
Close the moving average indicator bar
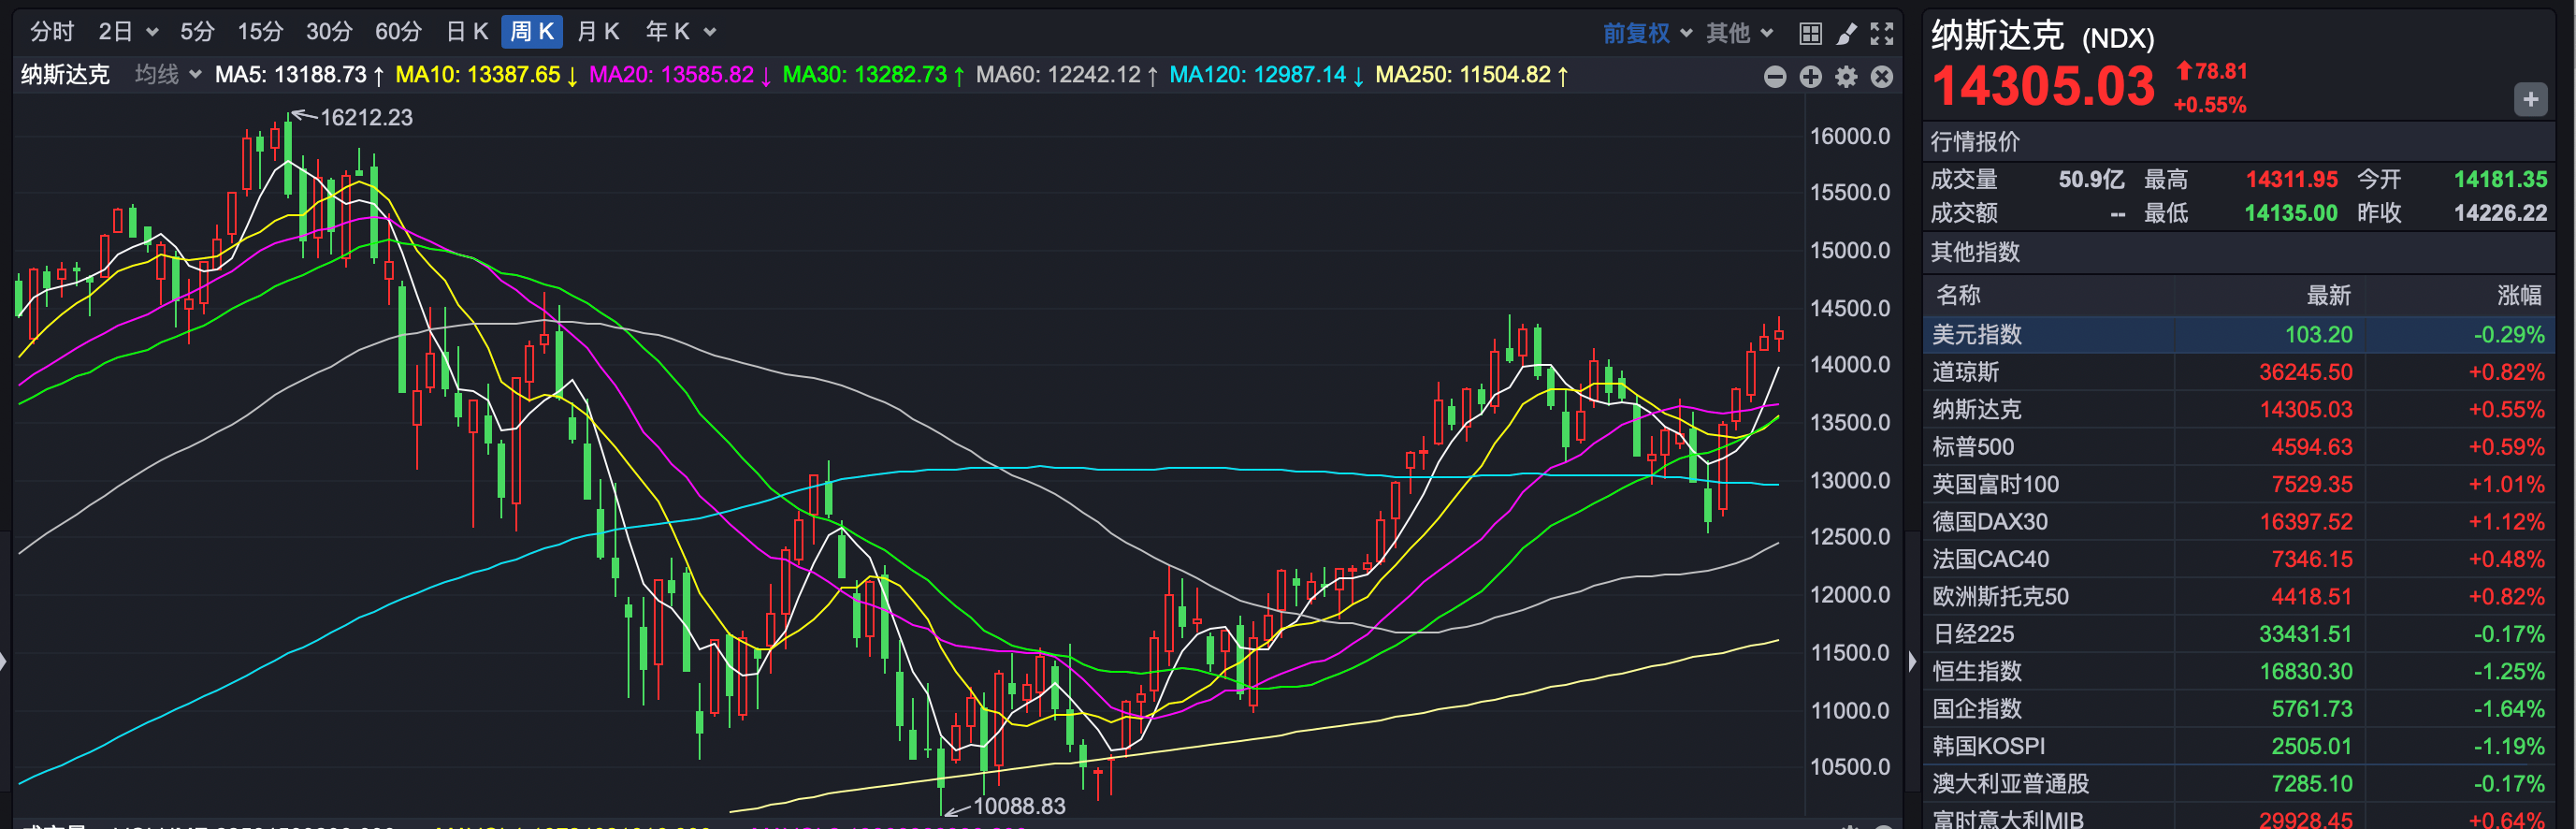click(x=1882, y=76)
